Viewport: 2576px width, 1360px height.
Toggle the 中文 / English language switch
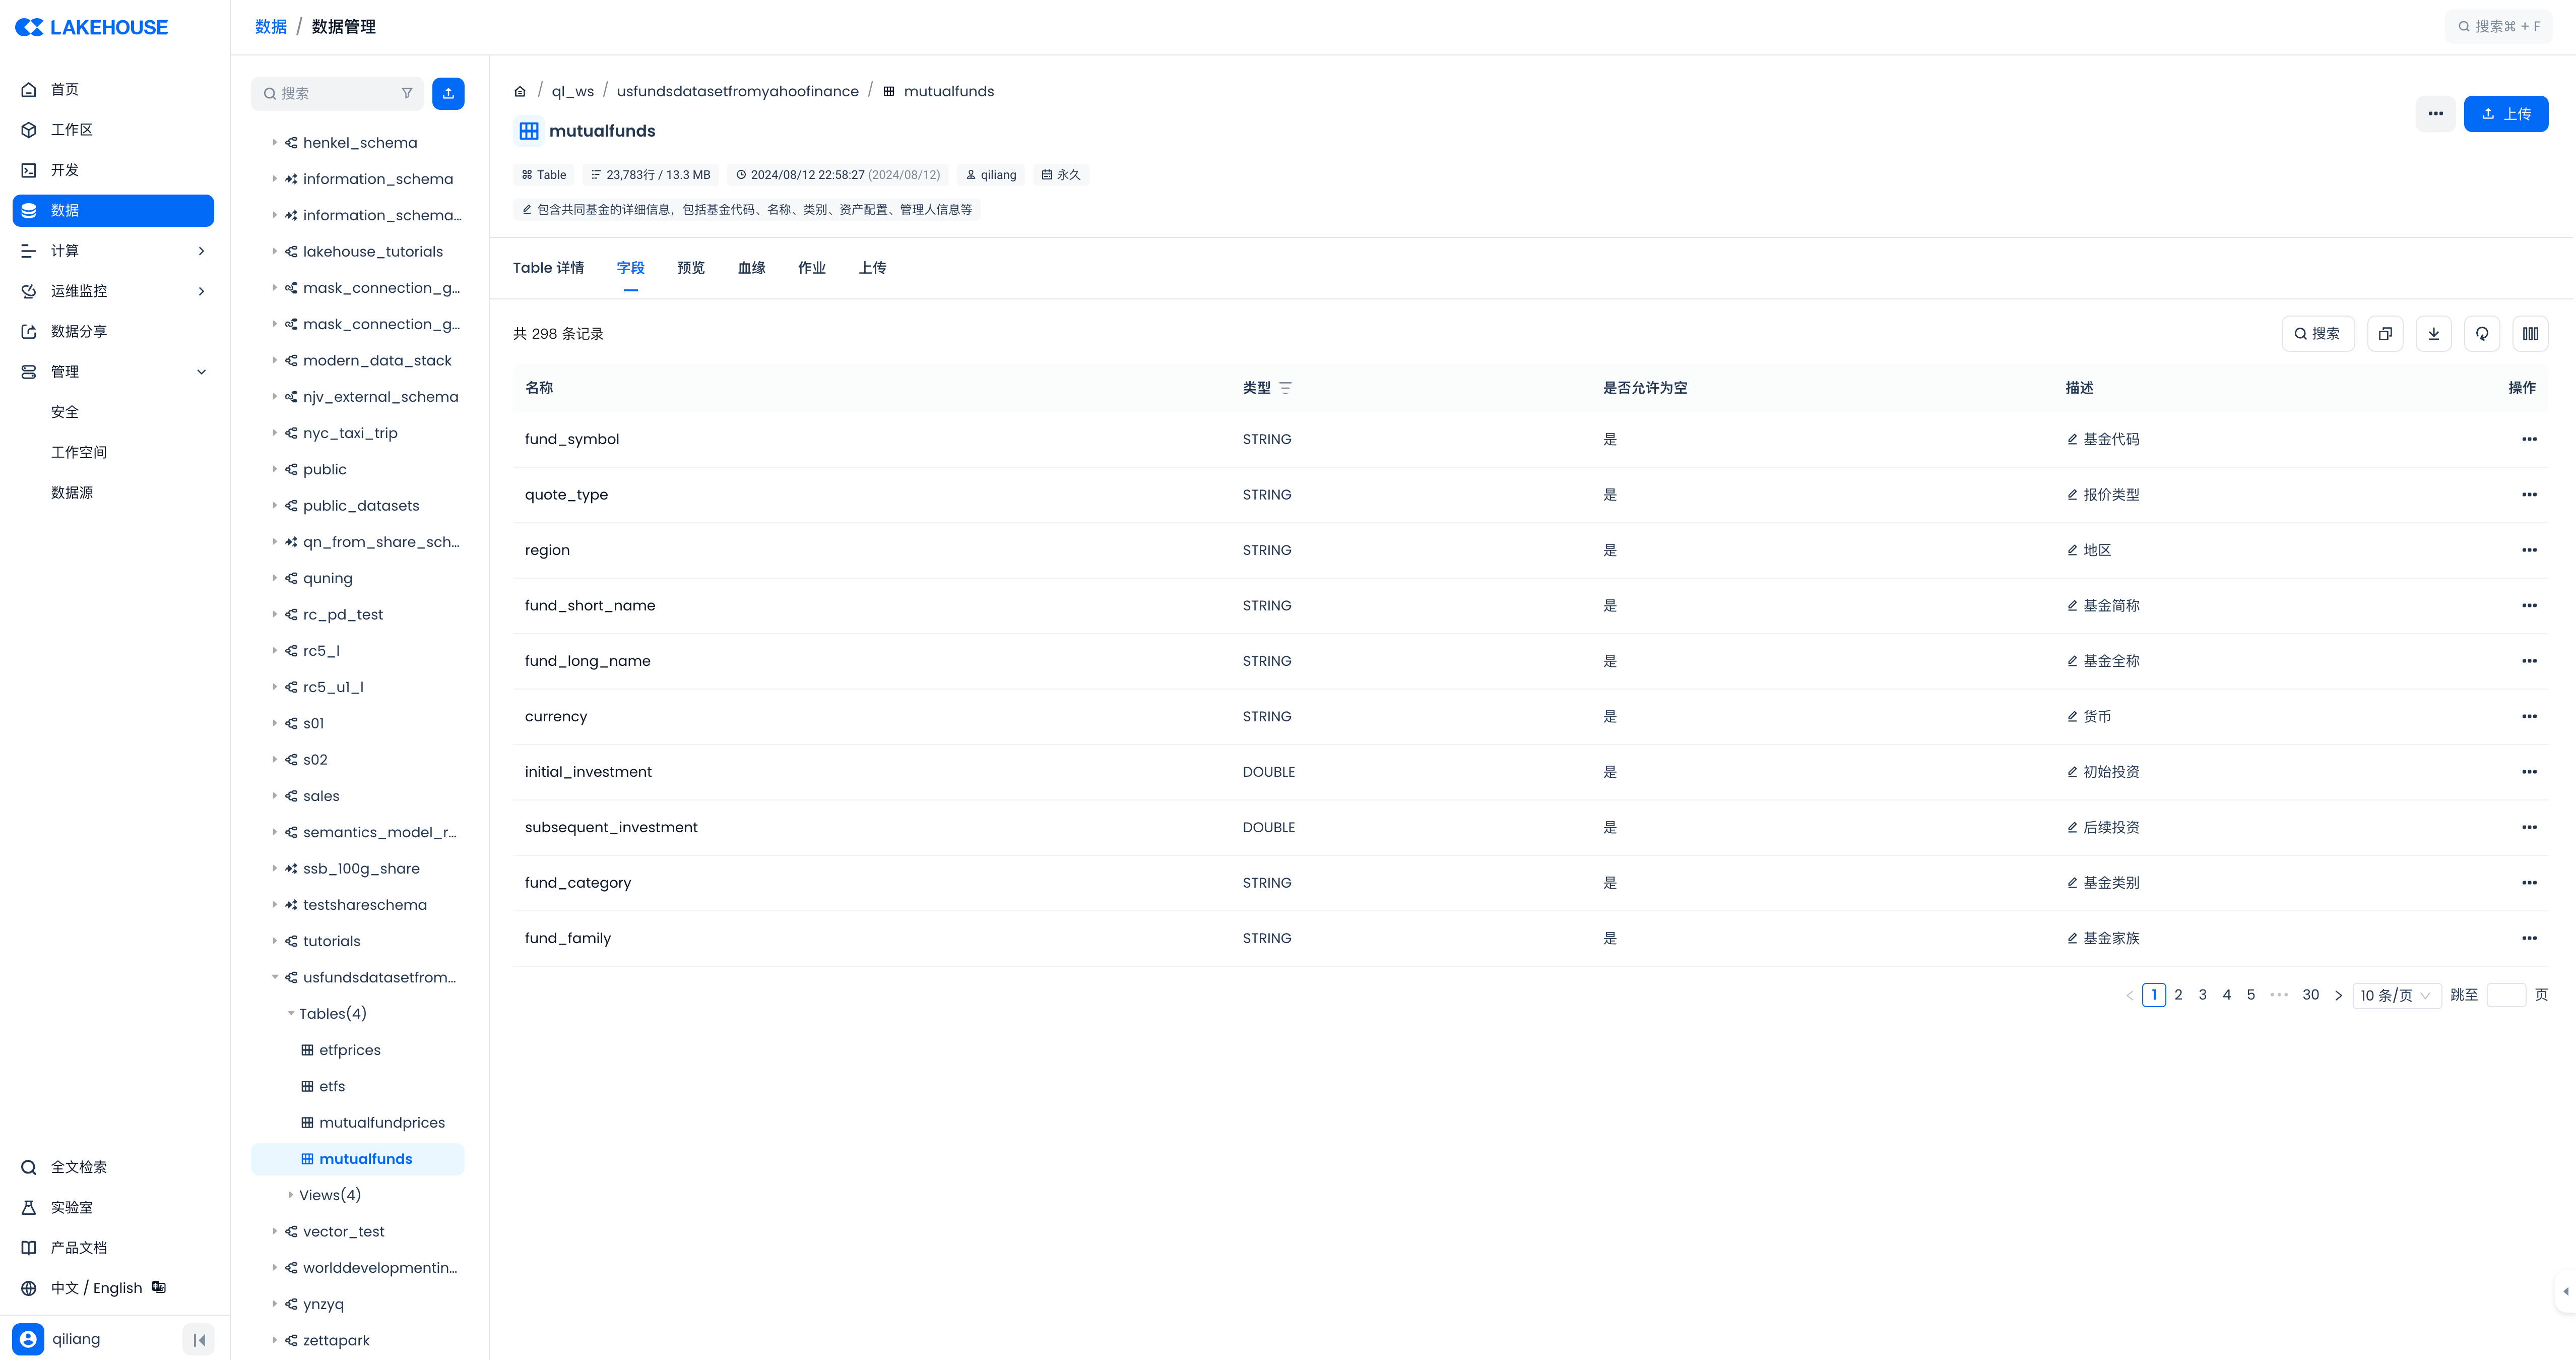97,1288
